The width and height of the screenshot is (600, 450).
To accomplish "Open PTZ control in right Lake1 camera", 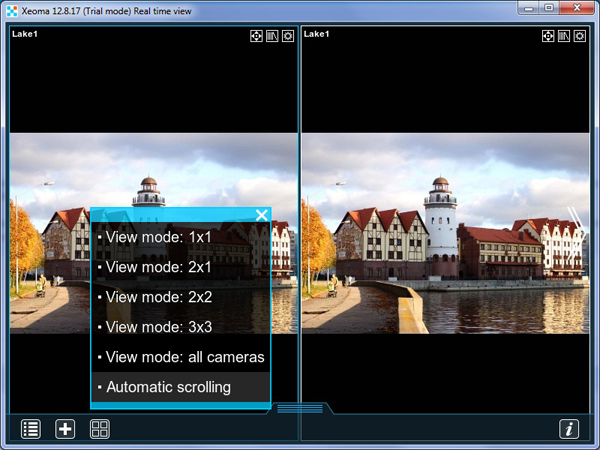I will (x=548, y=36).
